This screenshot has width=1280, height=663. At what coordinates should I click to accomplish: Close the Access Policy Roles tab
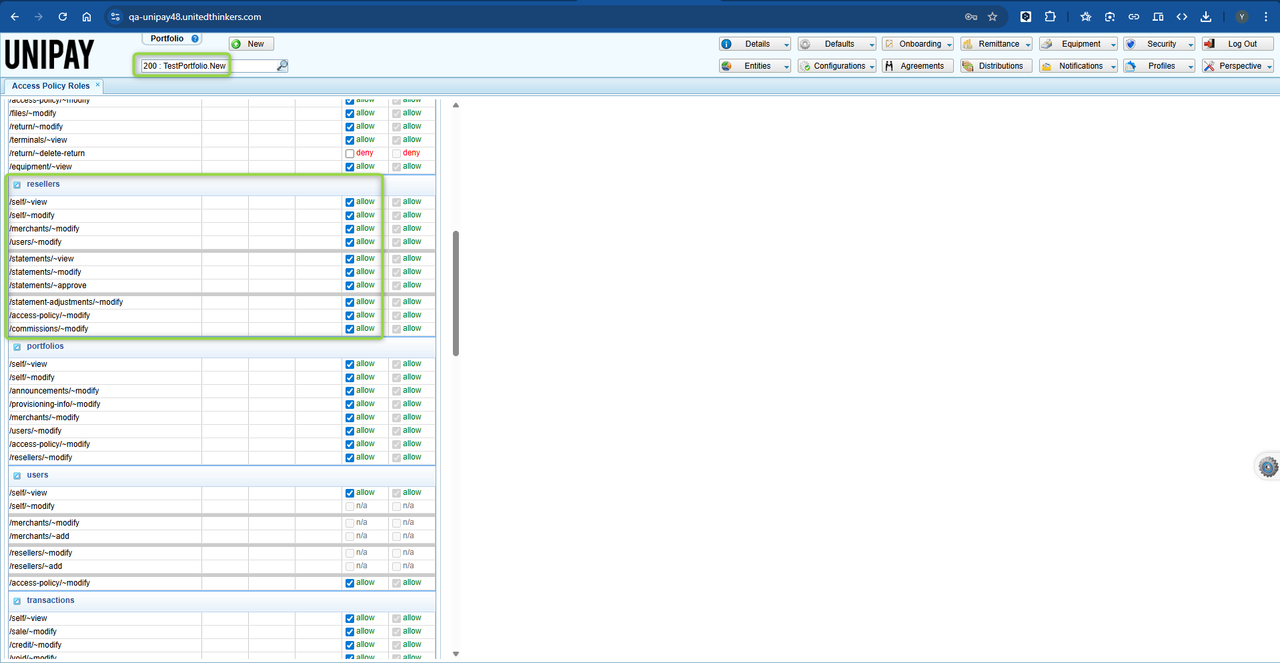pos(98,85)
